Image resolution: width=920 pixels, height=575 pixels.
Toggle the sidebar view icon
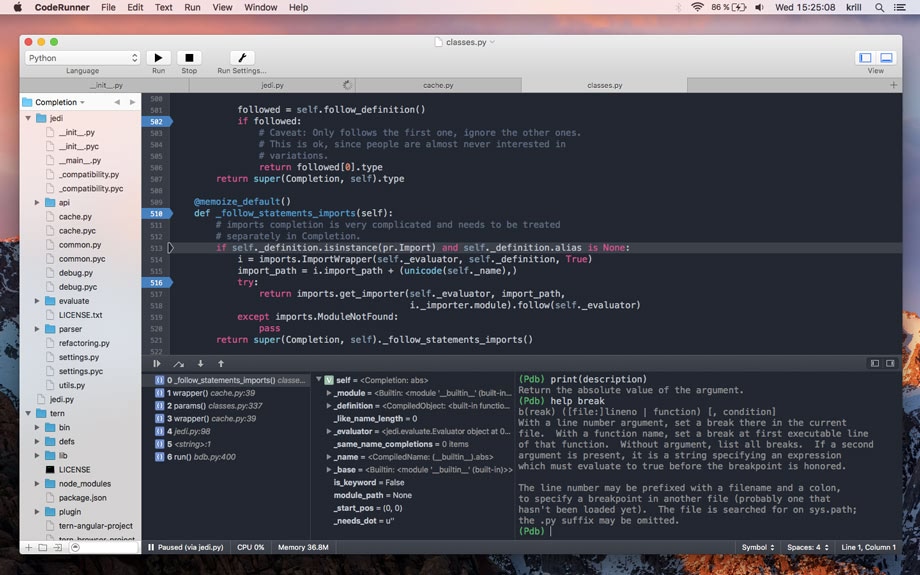pos(865,58)
